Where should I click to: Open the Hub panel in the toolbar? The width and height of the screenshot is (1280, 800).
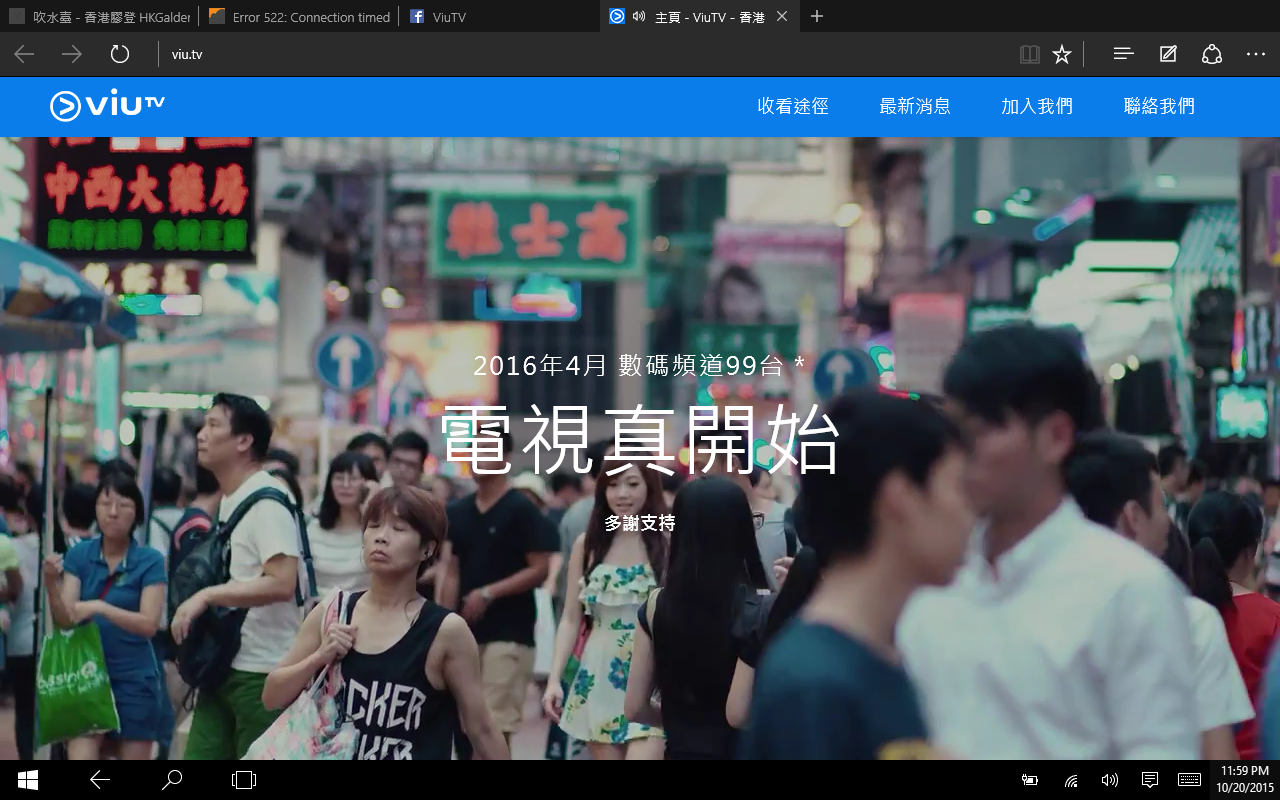[x=1123, y=54]
